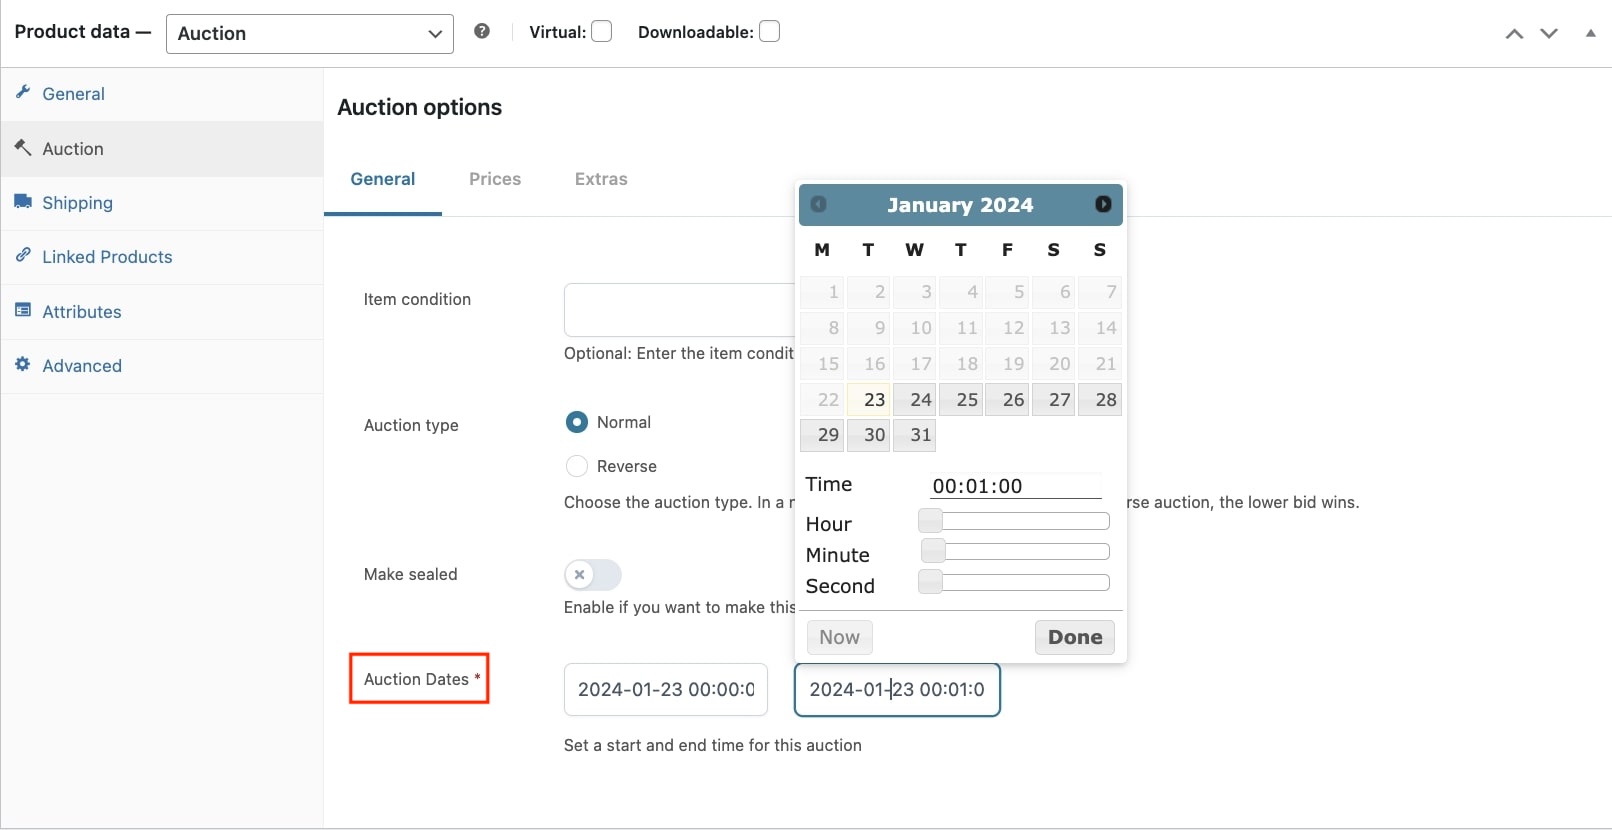Select the Reverse auction type
The width and height of the screenshot is (1612, 830).
coord(577,466)
